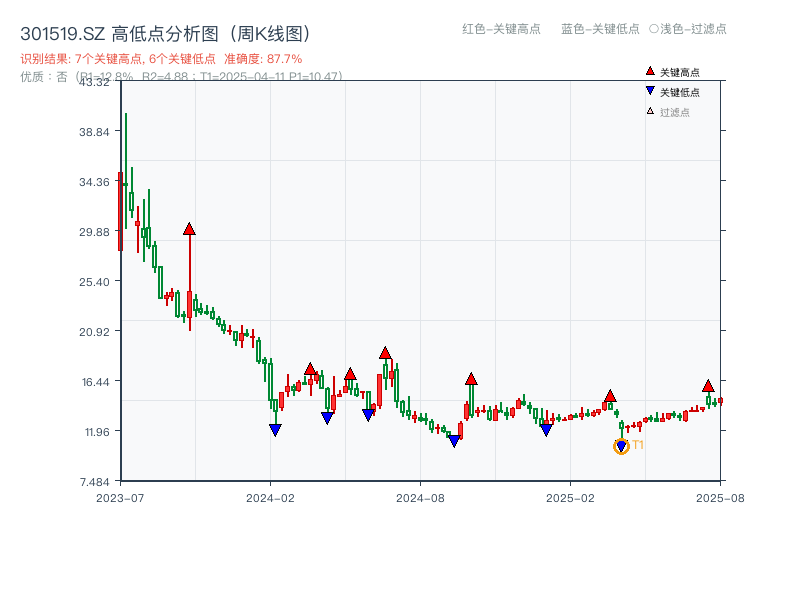Click the rightmost red triangle near 2025-08
The width and height of the screenshot is (800, 600).
708,384
